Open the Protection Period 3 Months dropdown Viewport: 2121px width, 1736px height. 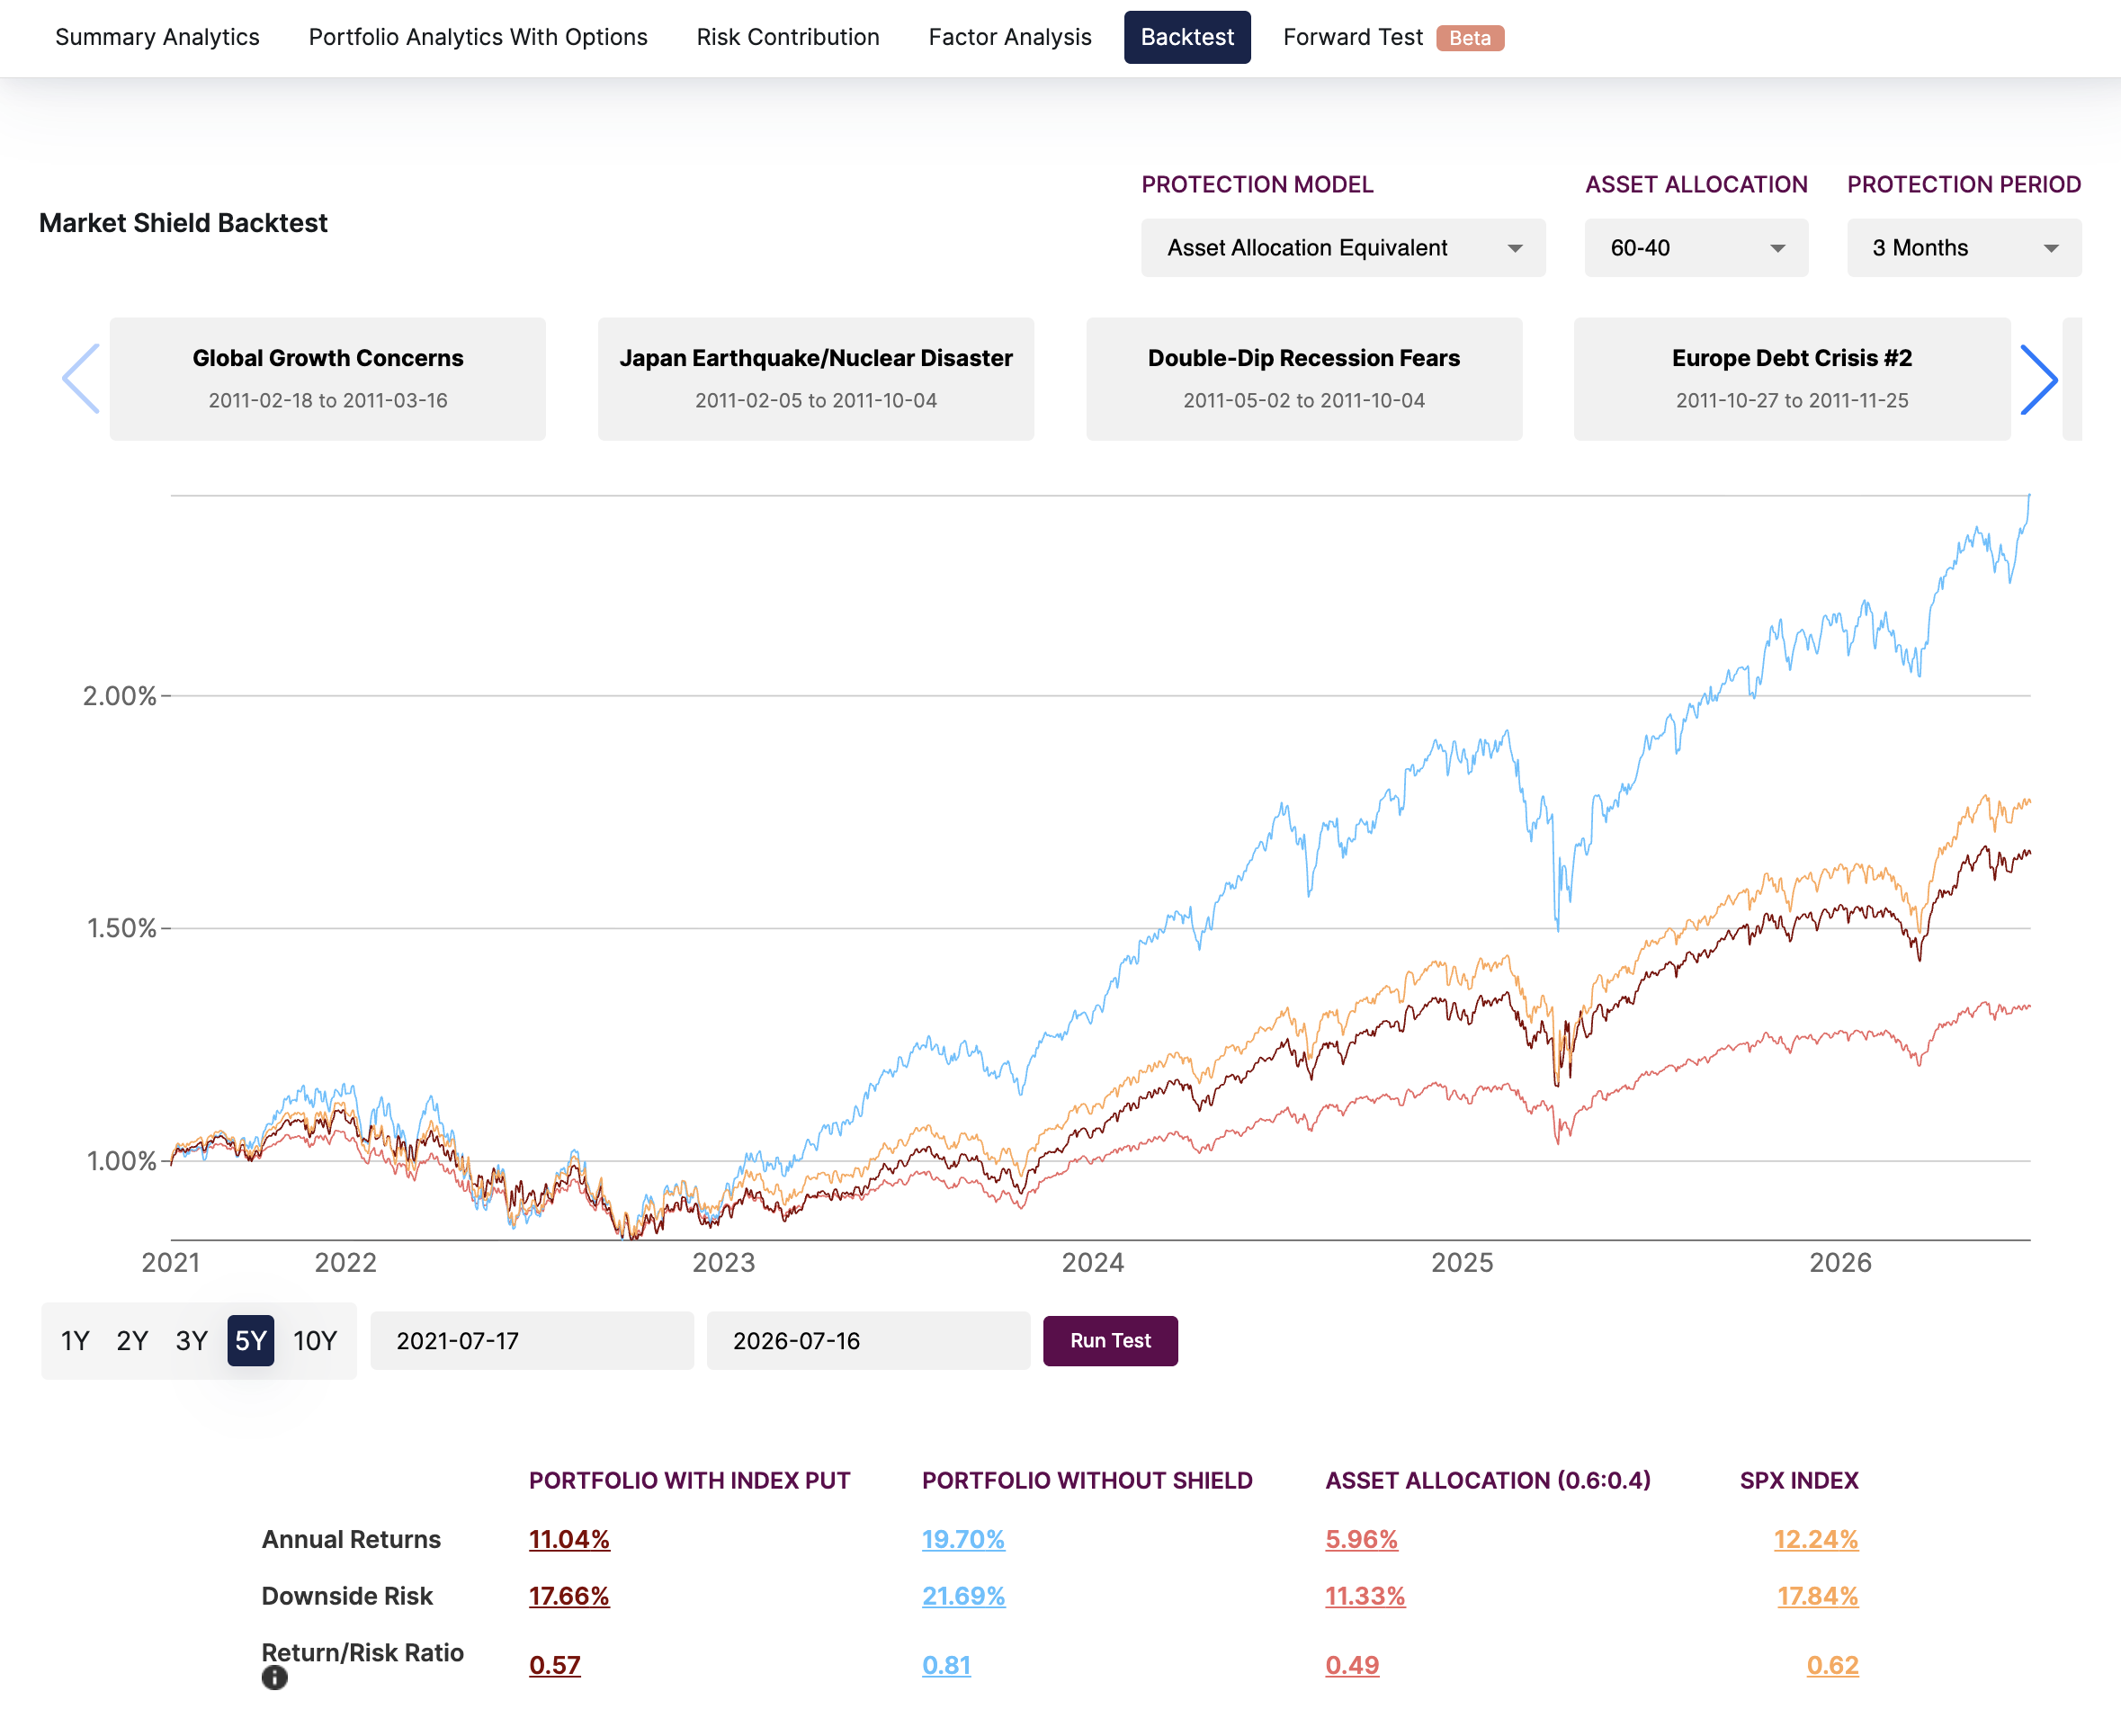click(1963, 248)
